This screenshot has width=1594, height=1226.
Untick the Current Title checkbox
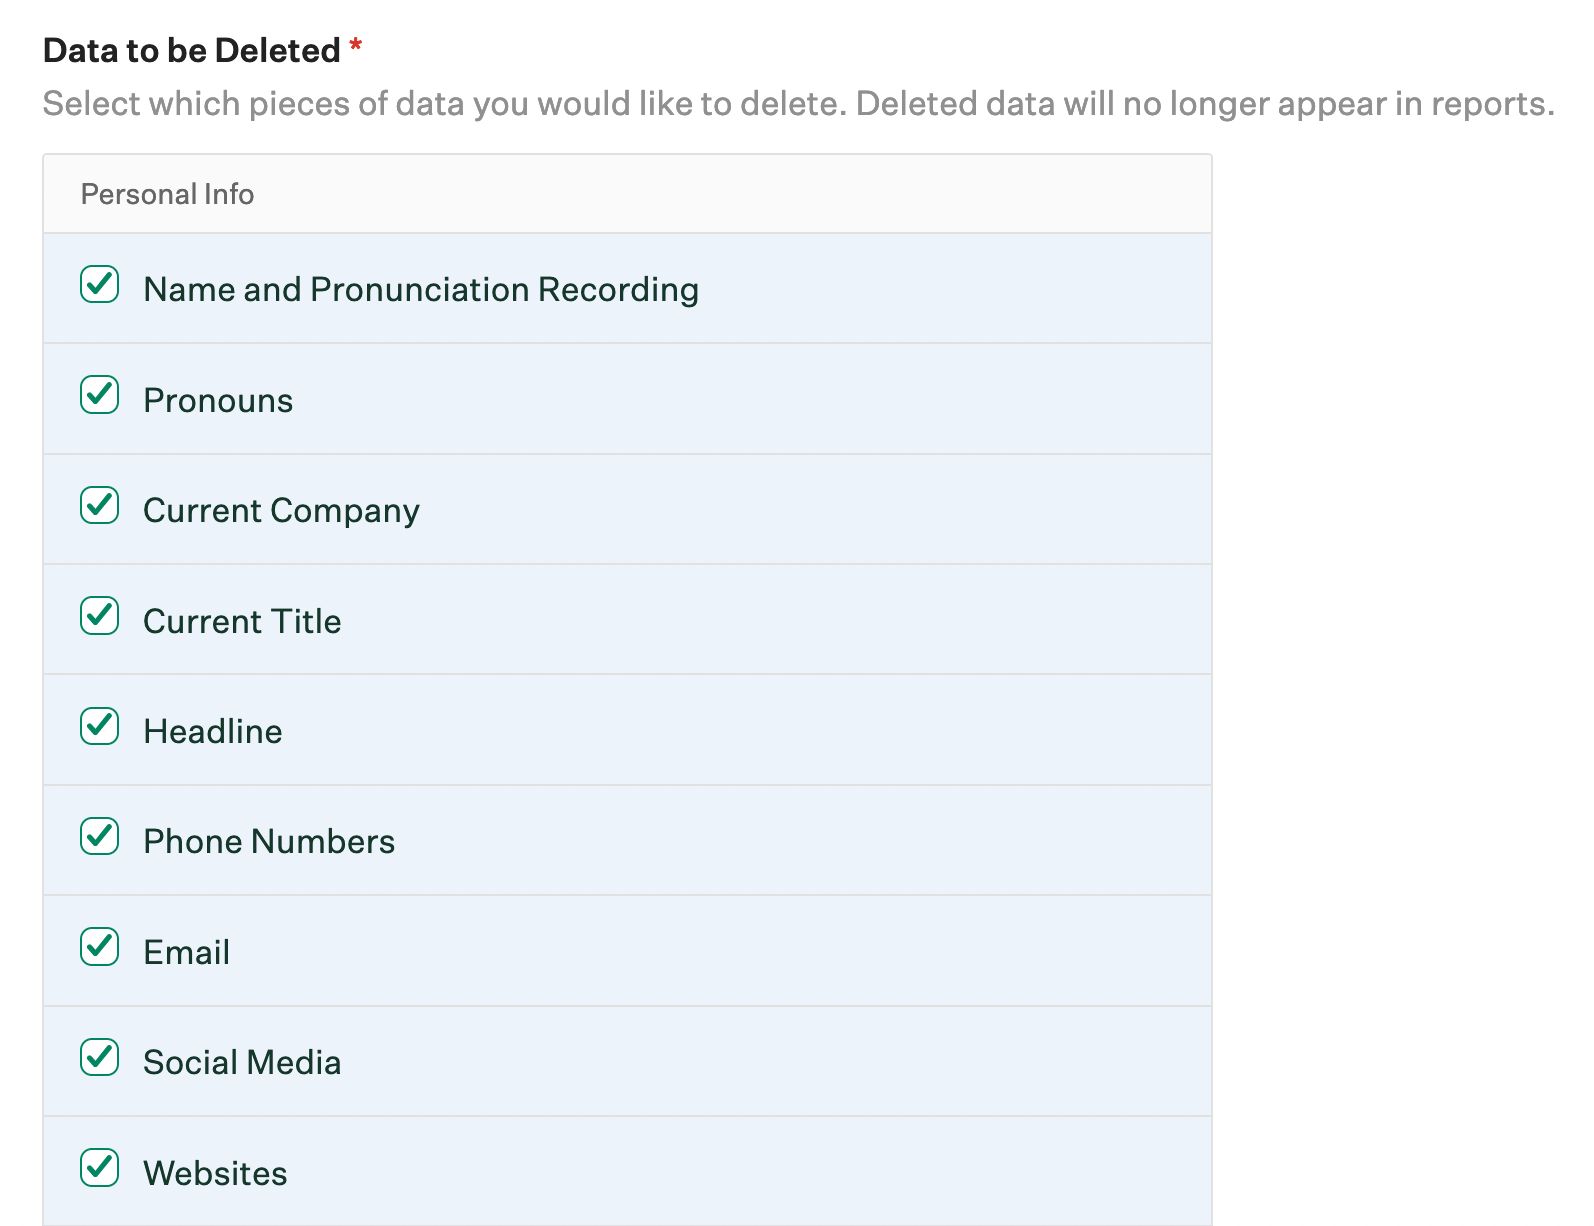100,616
